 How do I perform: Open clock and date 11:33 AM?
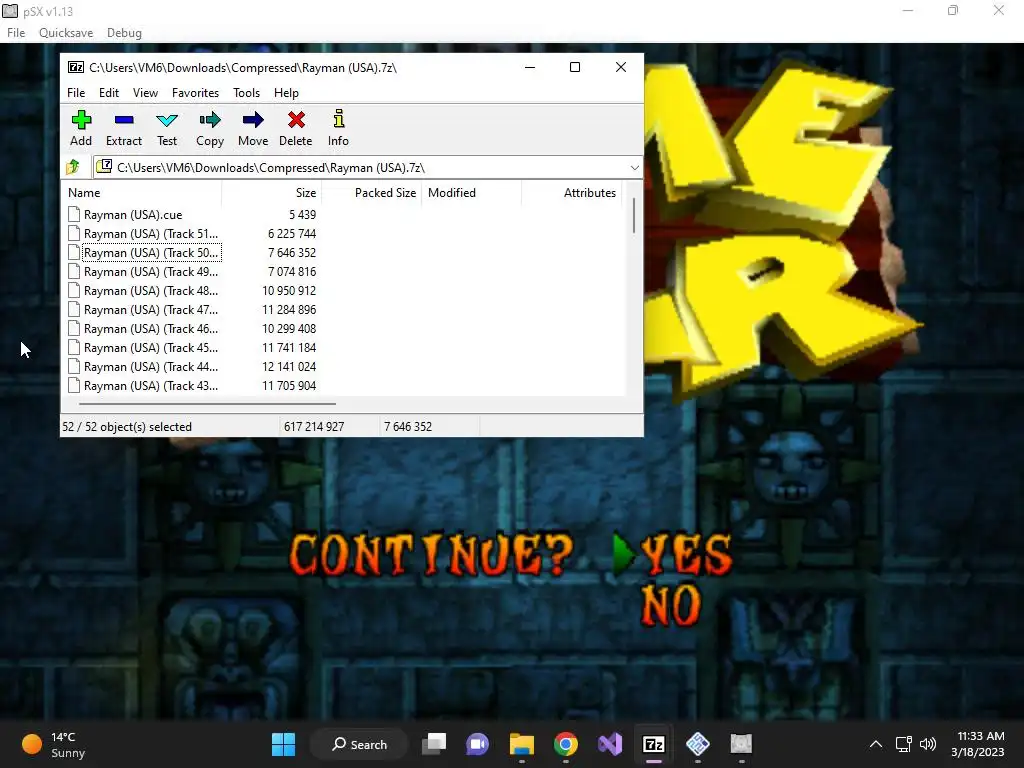tap(977, 744)
